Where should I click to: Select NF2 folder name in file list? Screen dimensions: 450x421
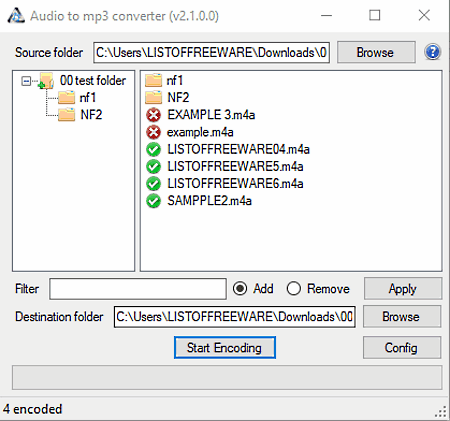[x=178, y=98]
